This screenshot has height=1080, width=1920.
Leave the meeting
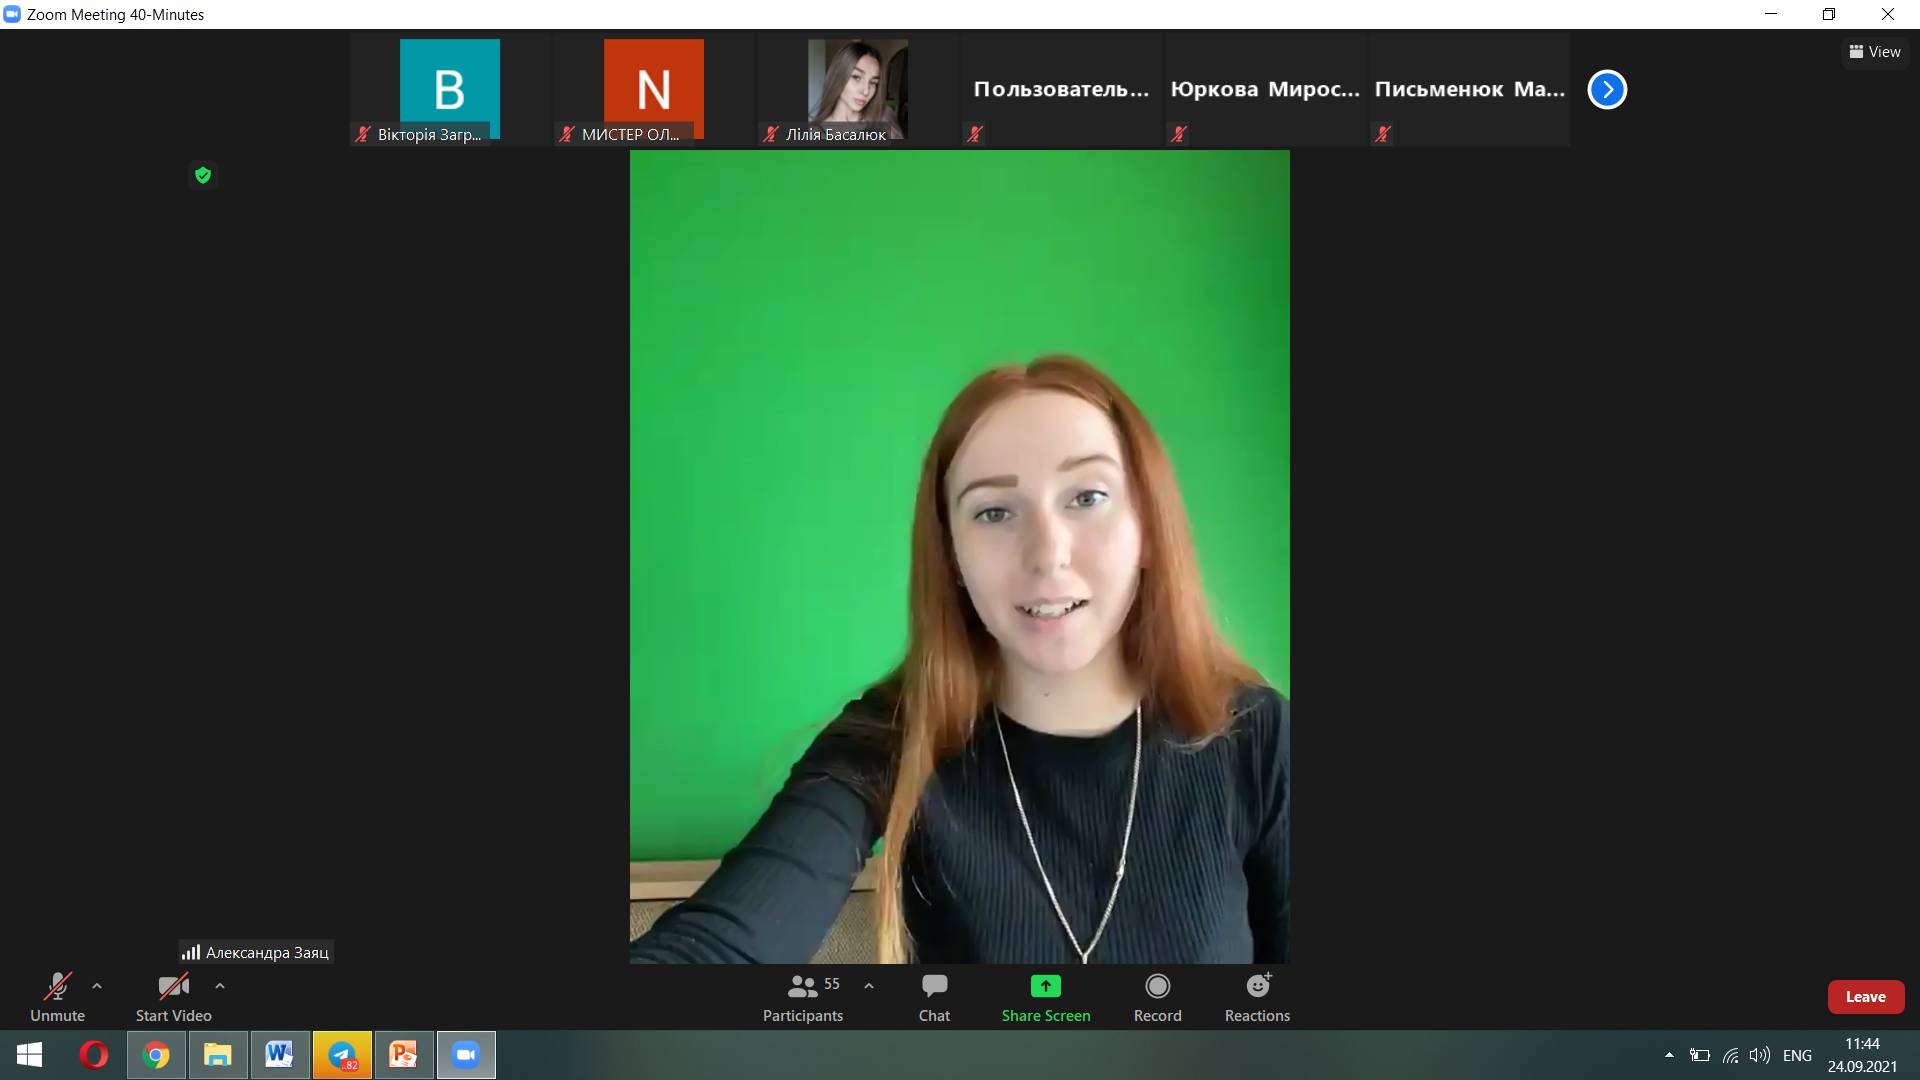tap(1865, 997)
